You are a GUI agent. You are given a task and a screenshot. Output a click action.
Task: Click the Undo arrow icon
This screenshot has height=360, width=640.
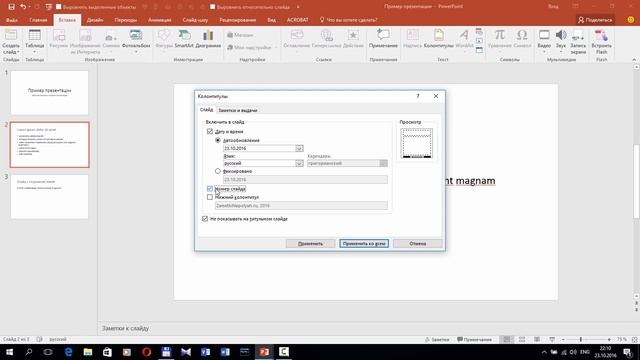coord(23,7)
